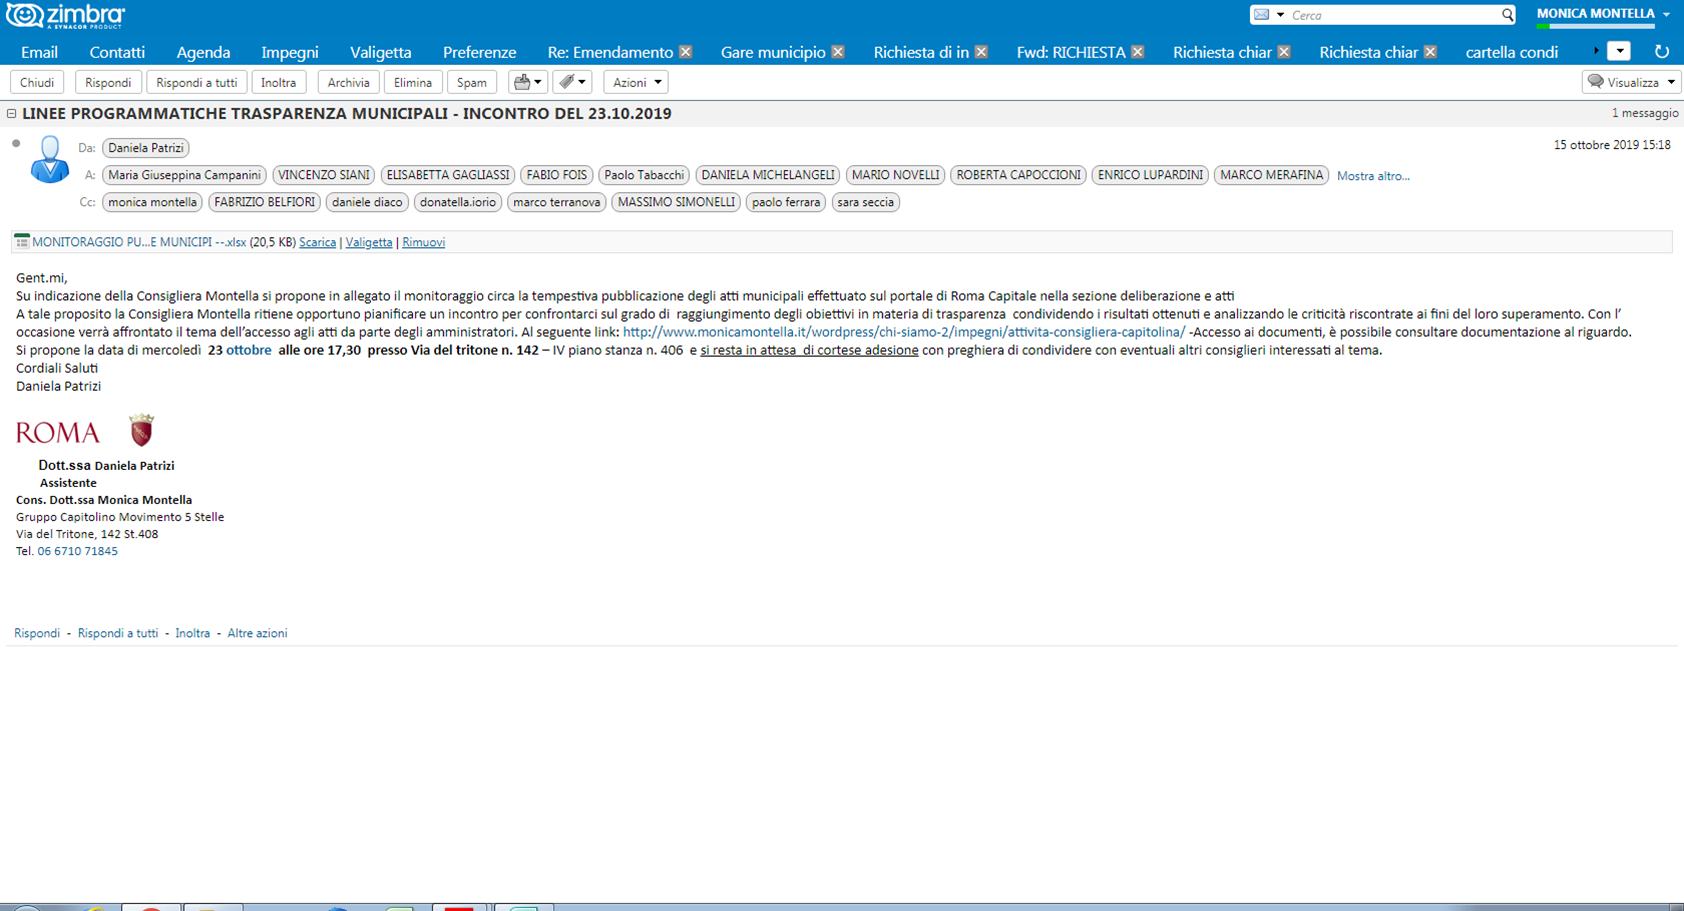The width and height of the screenshot is (1684, 911).
Task: Click recipient chip 'MARCO MERAFINA'
Action: [x=1272, y=175]
